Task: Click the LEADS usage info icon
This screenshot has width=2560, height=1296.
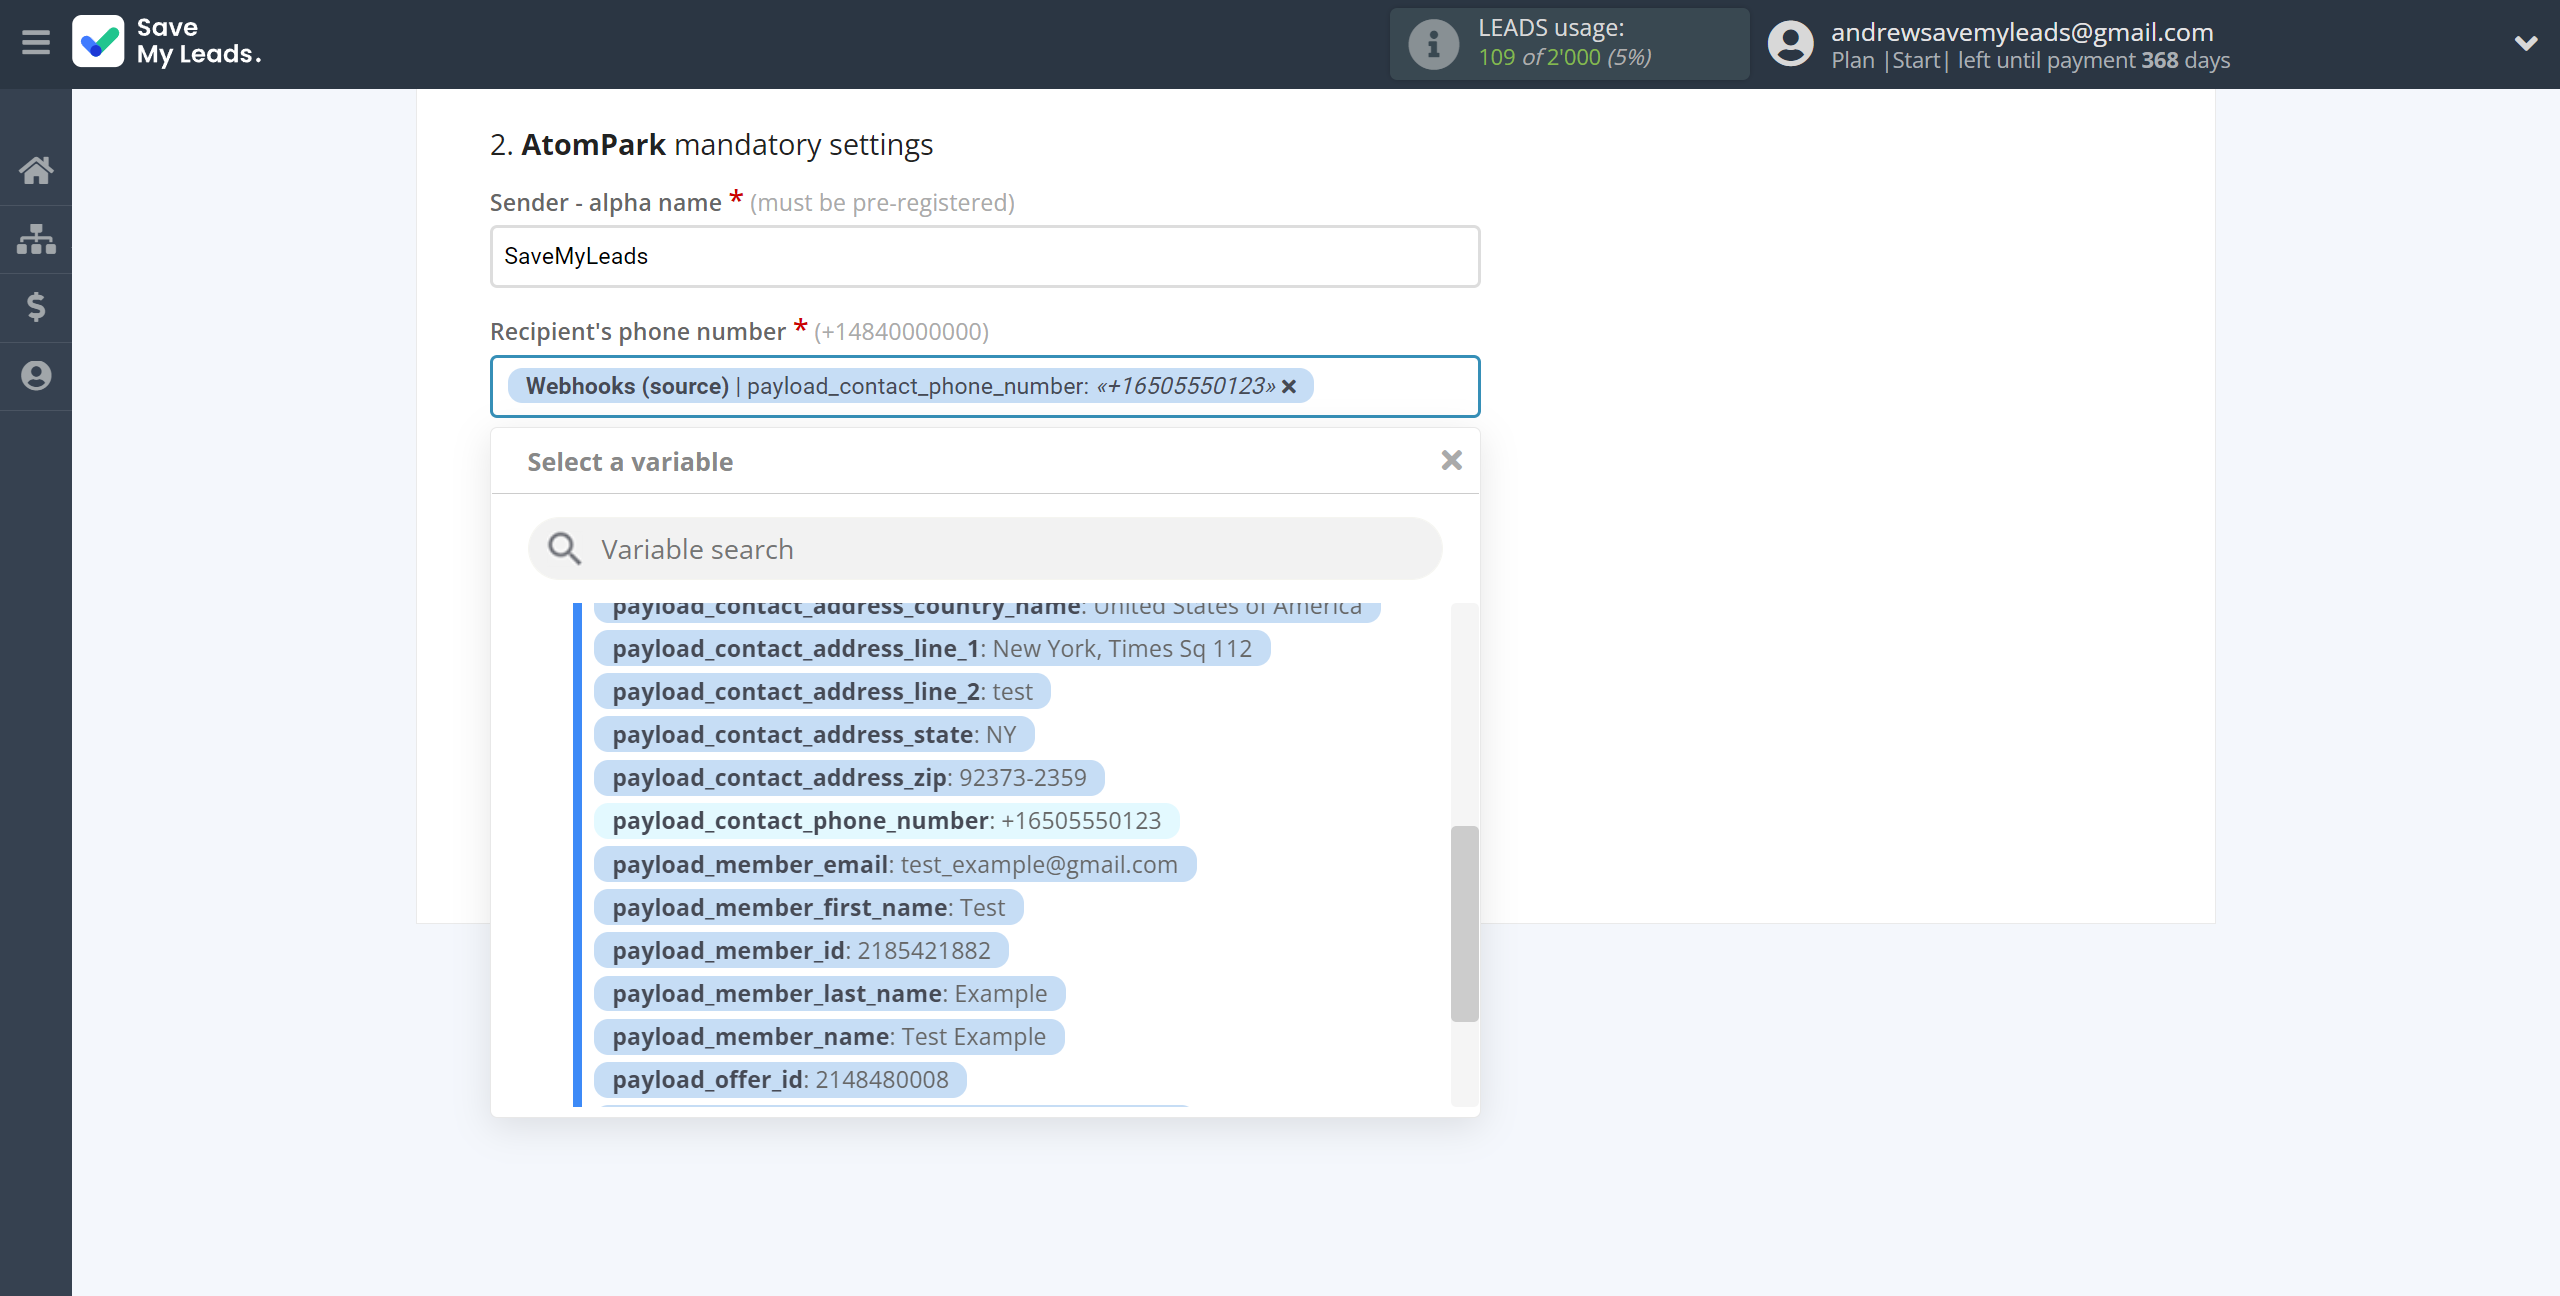Action: click(1433, 43)
